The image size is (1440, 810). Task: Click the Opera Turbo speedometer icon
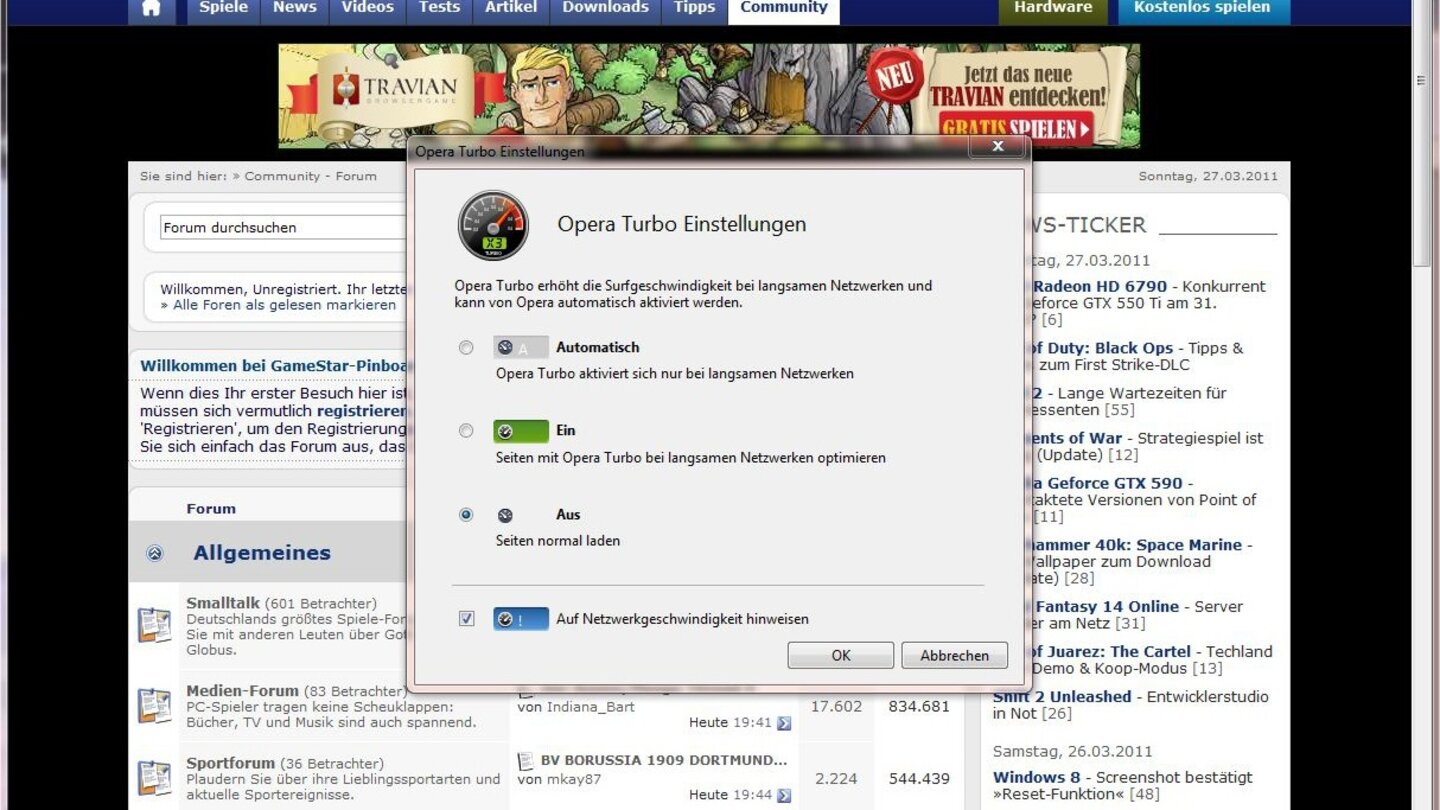click(493, 225)
